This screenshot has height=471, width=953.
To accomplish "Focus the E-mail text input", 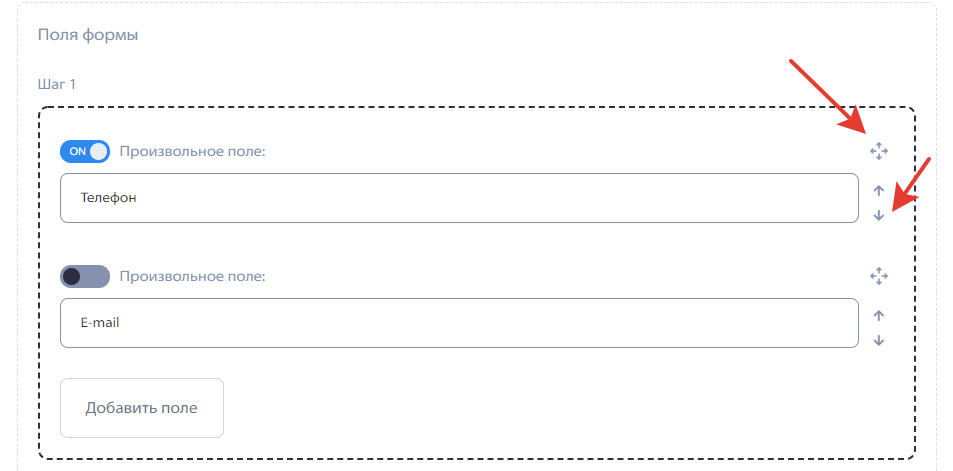I will click(x=459, y=323).
